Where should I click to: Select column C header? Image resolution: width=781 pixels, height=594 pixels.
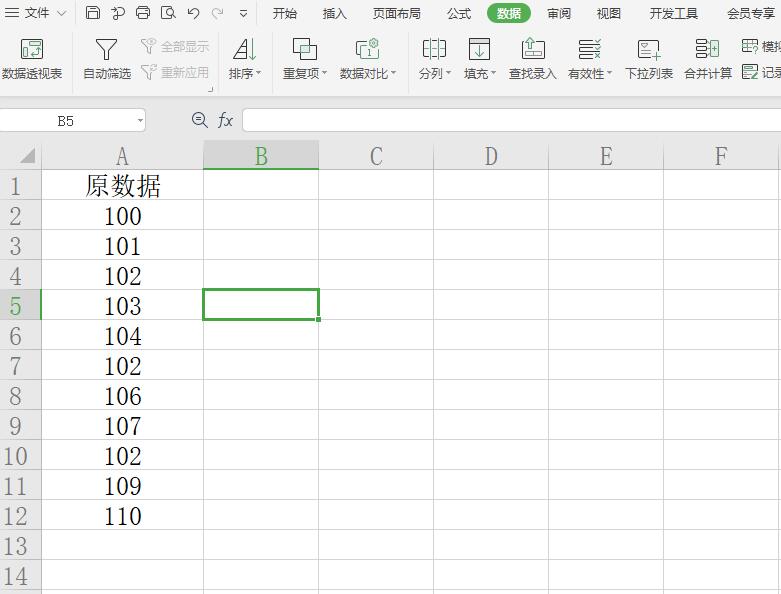point(376,156)
